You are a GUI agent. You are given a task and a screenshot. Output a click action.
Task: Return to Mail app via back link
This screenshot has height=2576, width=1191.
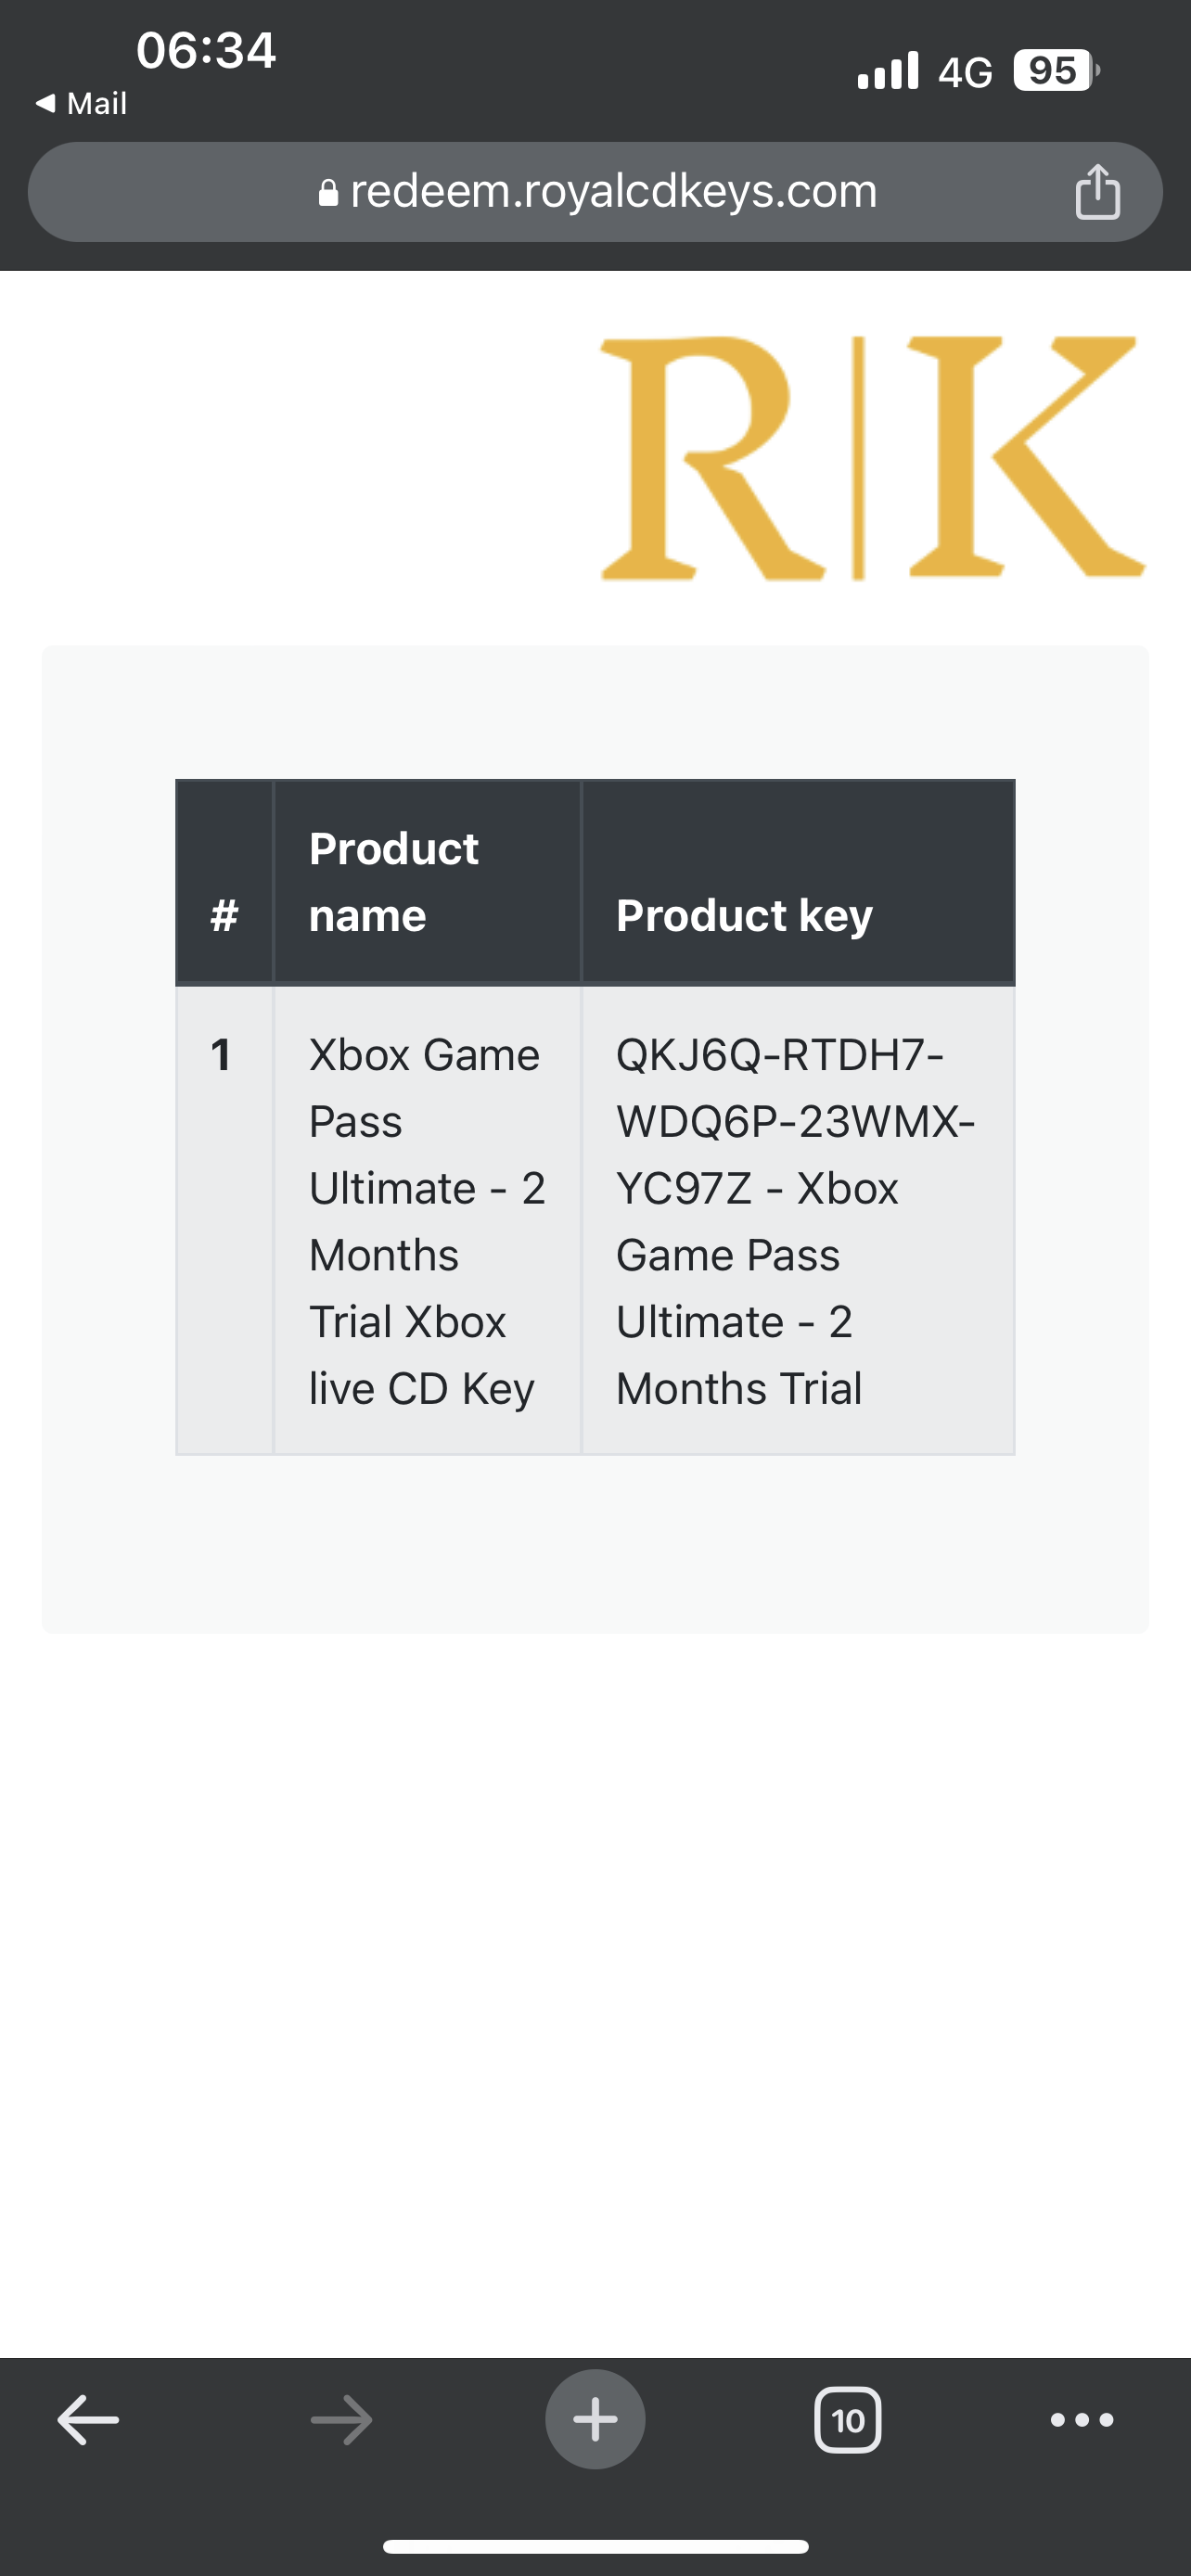pyautogui.click(x=81, y=103)
